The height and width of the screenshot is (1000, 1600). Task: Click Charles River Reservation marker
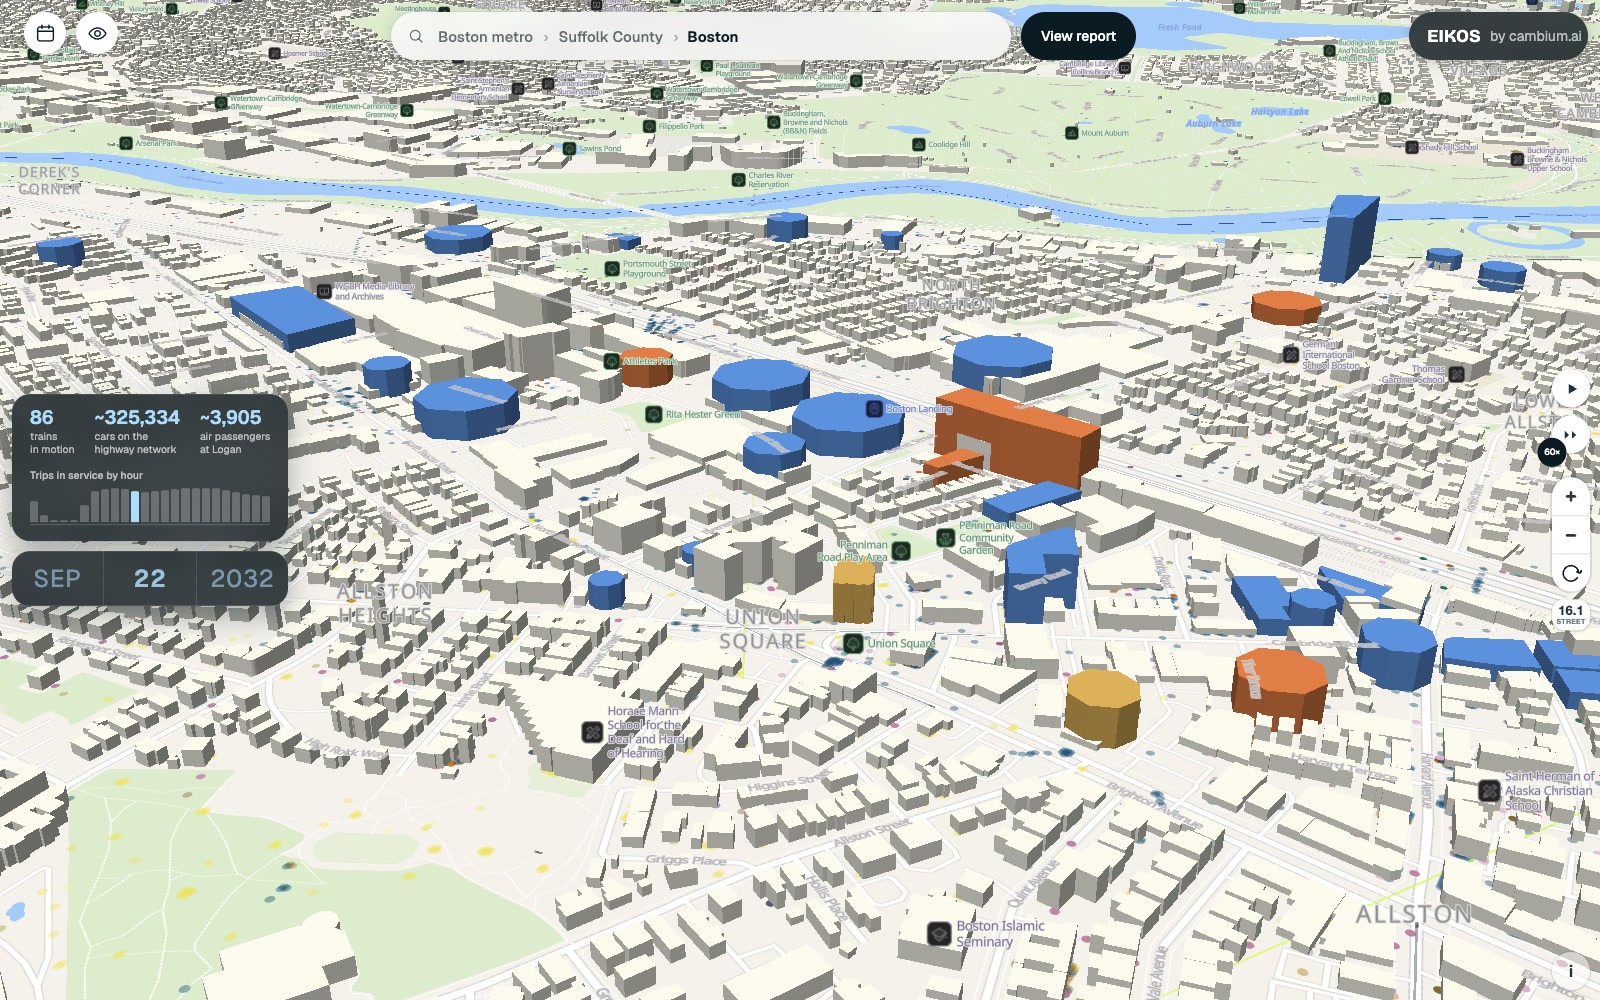pos(738,180)
